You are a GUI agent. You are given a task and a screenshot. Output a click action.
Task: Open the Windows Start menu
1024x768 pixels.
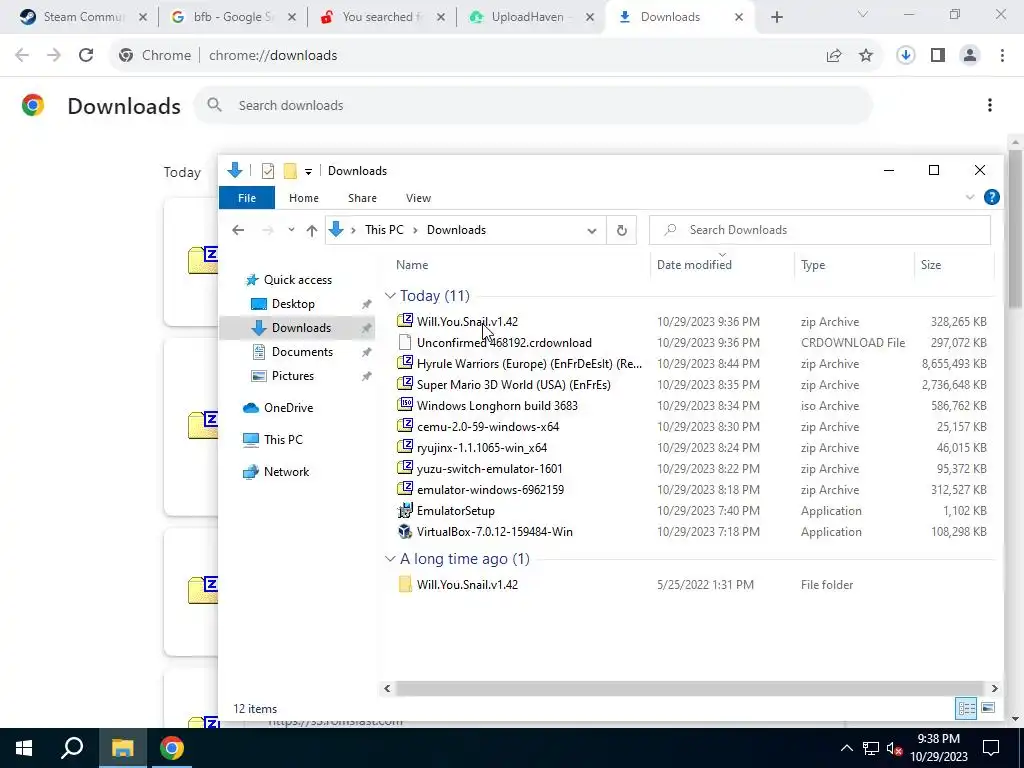click(24, 748)
